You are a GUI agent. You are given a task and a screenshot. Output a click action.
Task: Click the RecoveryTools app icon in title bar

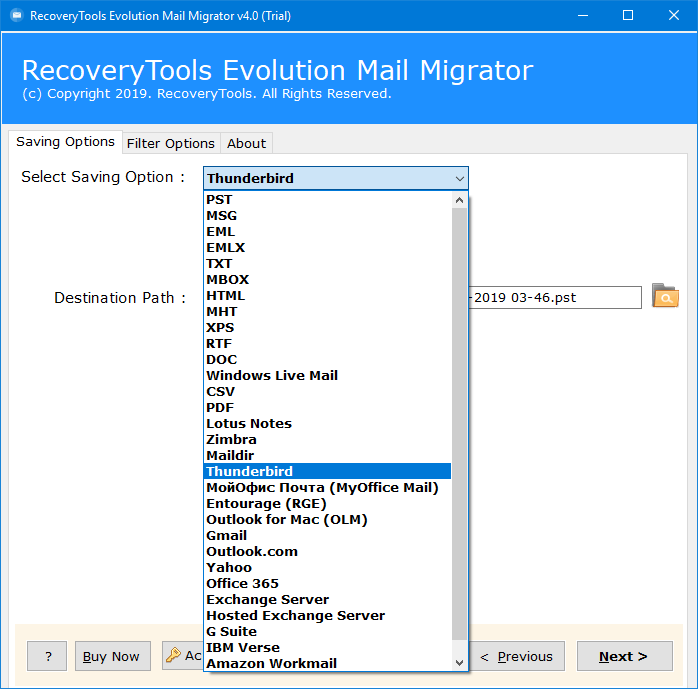click(x=17, y=16)
